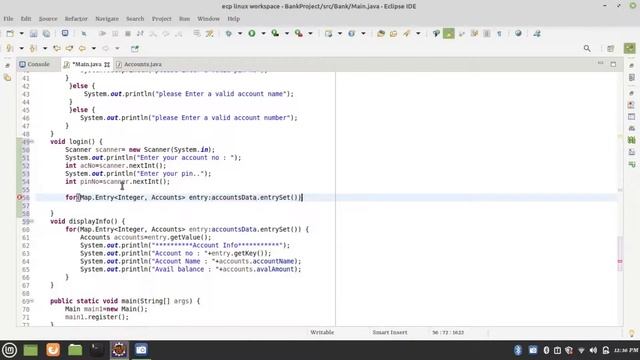The width and height of the screenshot is (640, 360).
Task: Expand the External Tools dropdown arrow
Action: coord(310,34)
